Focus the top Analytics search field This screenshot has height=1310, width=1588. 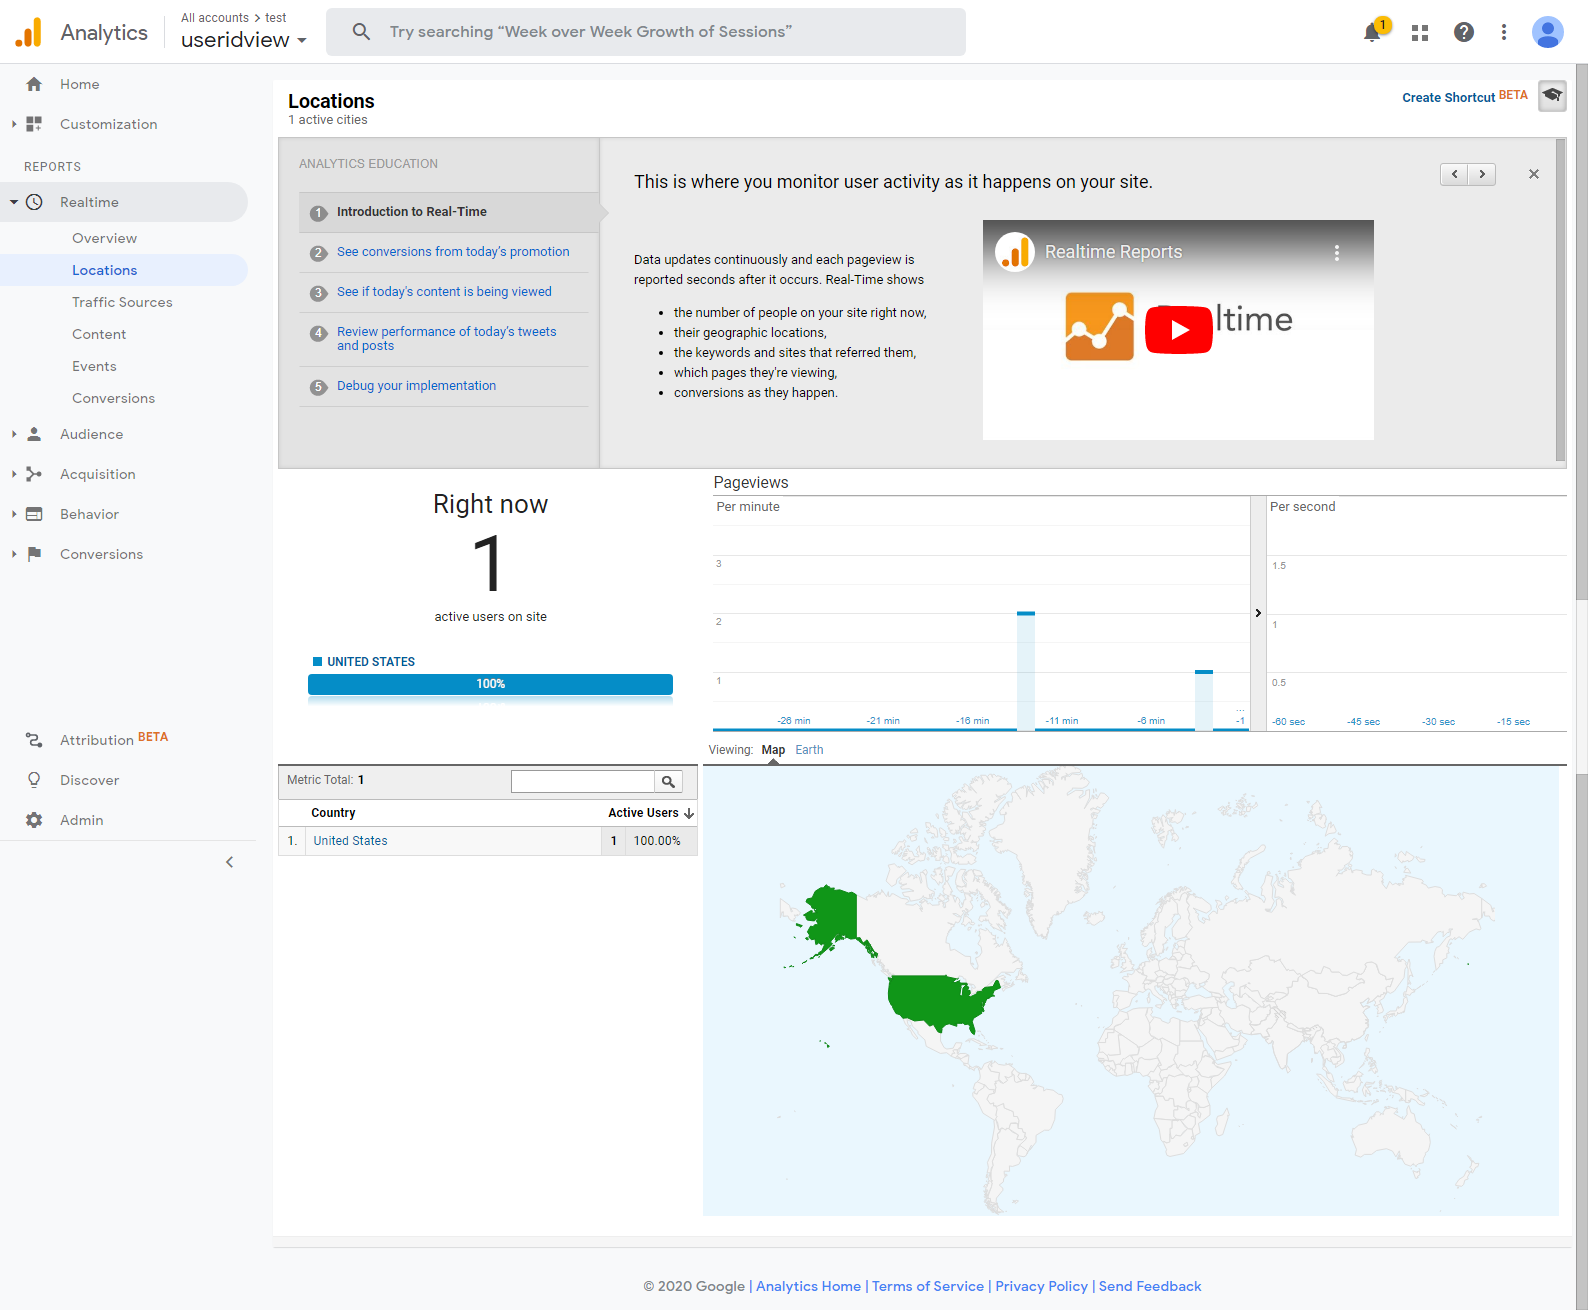point(646,32)
